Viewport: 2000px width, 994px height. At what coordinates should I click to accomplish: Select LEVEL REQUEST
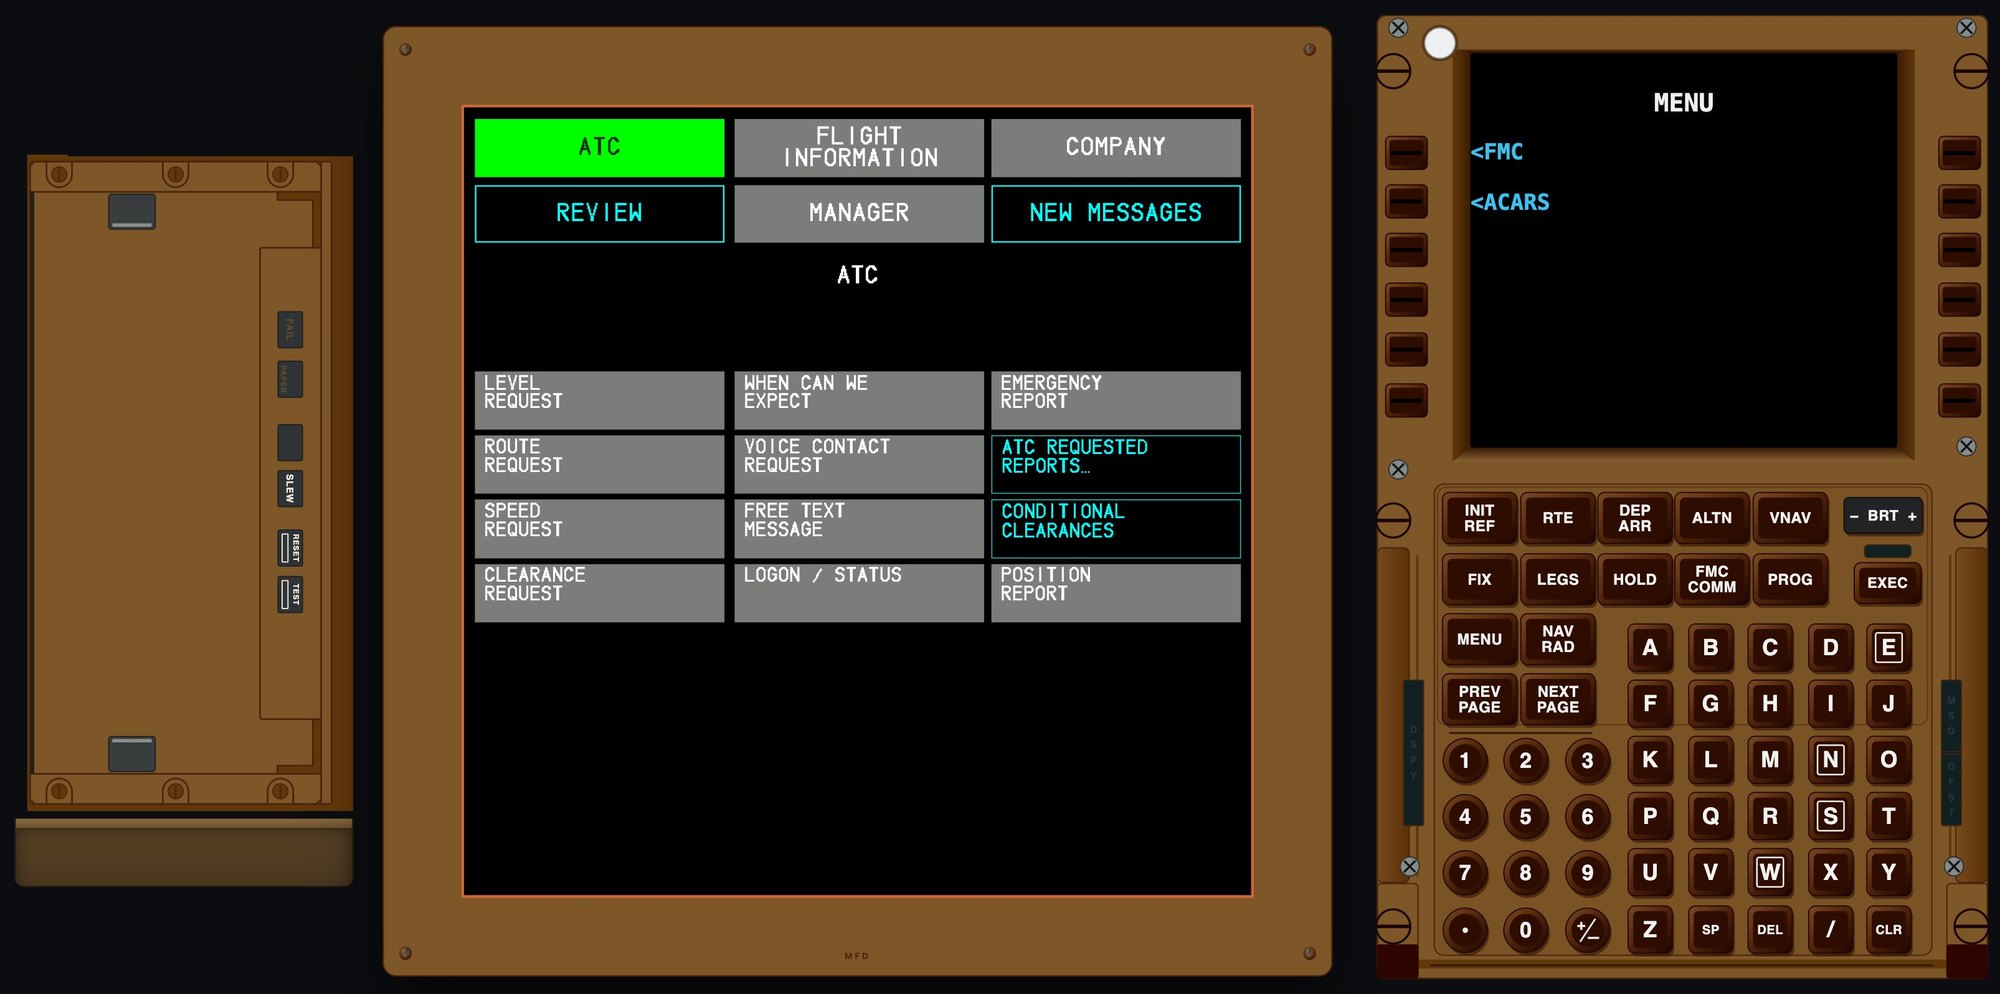pyautogui.click(x=599, y=400)
